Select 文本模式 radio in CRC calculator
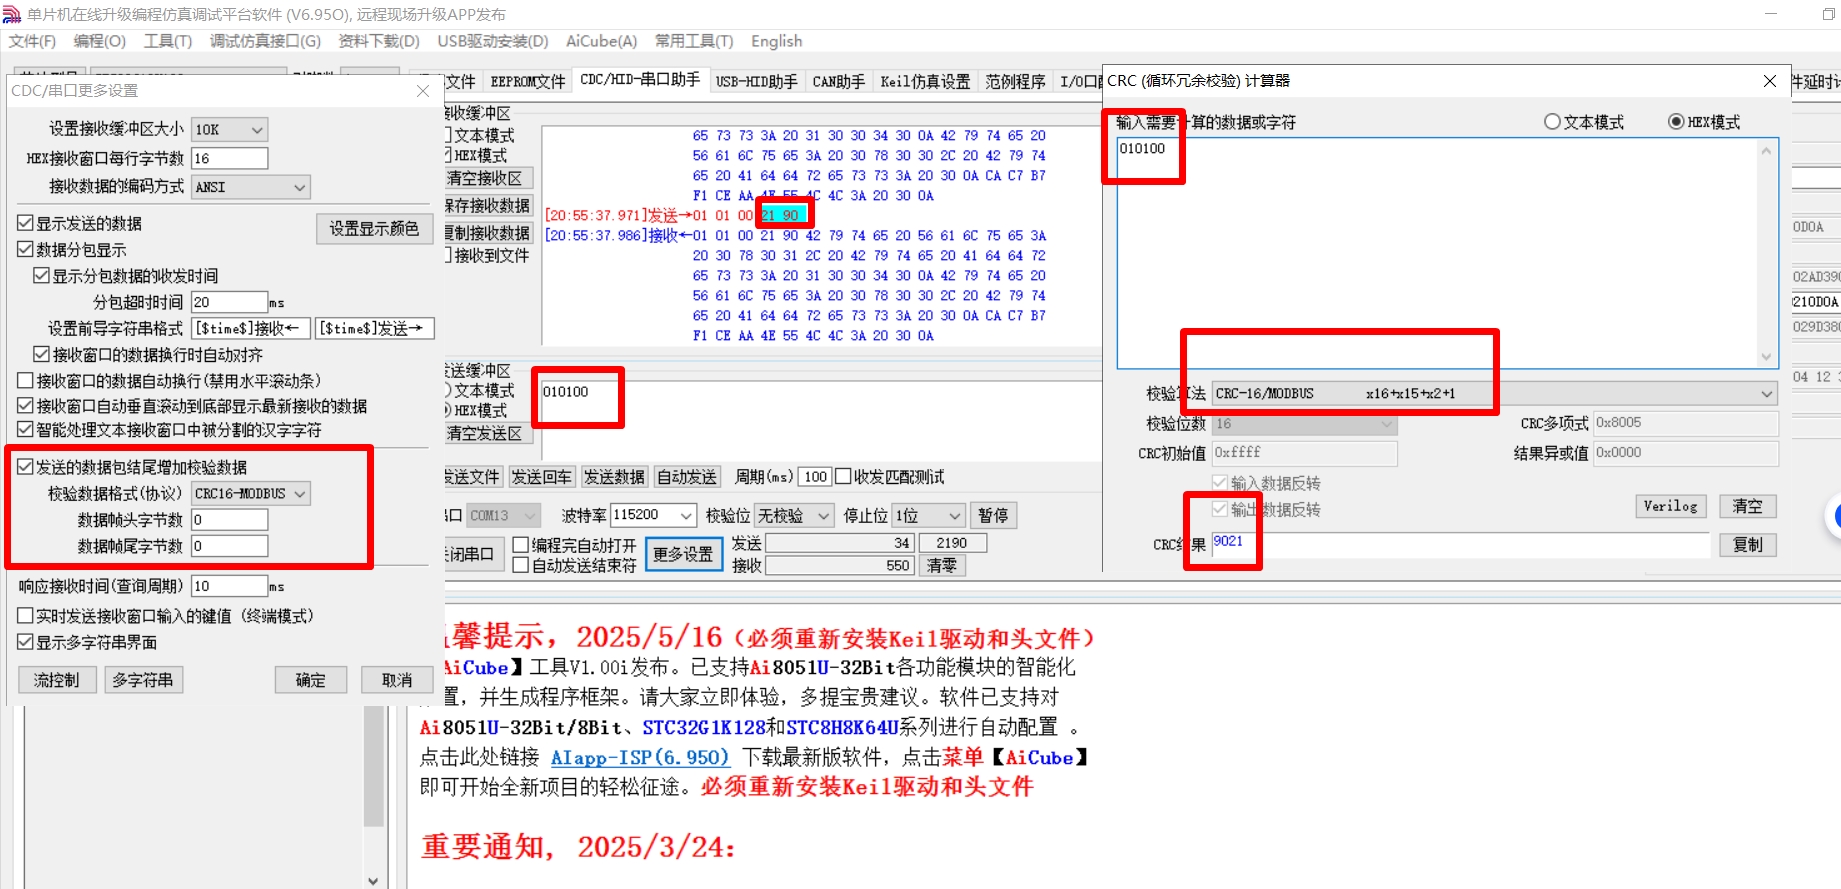The image size is (1841, 889). (x=1552, y=122)
